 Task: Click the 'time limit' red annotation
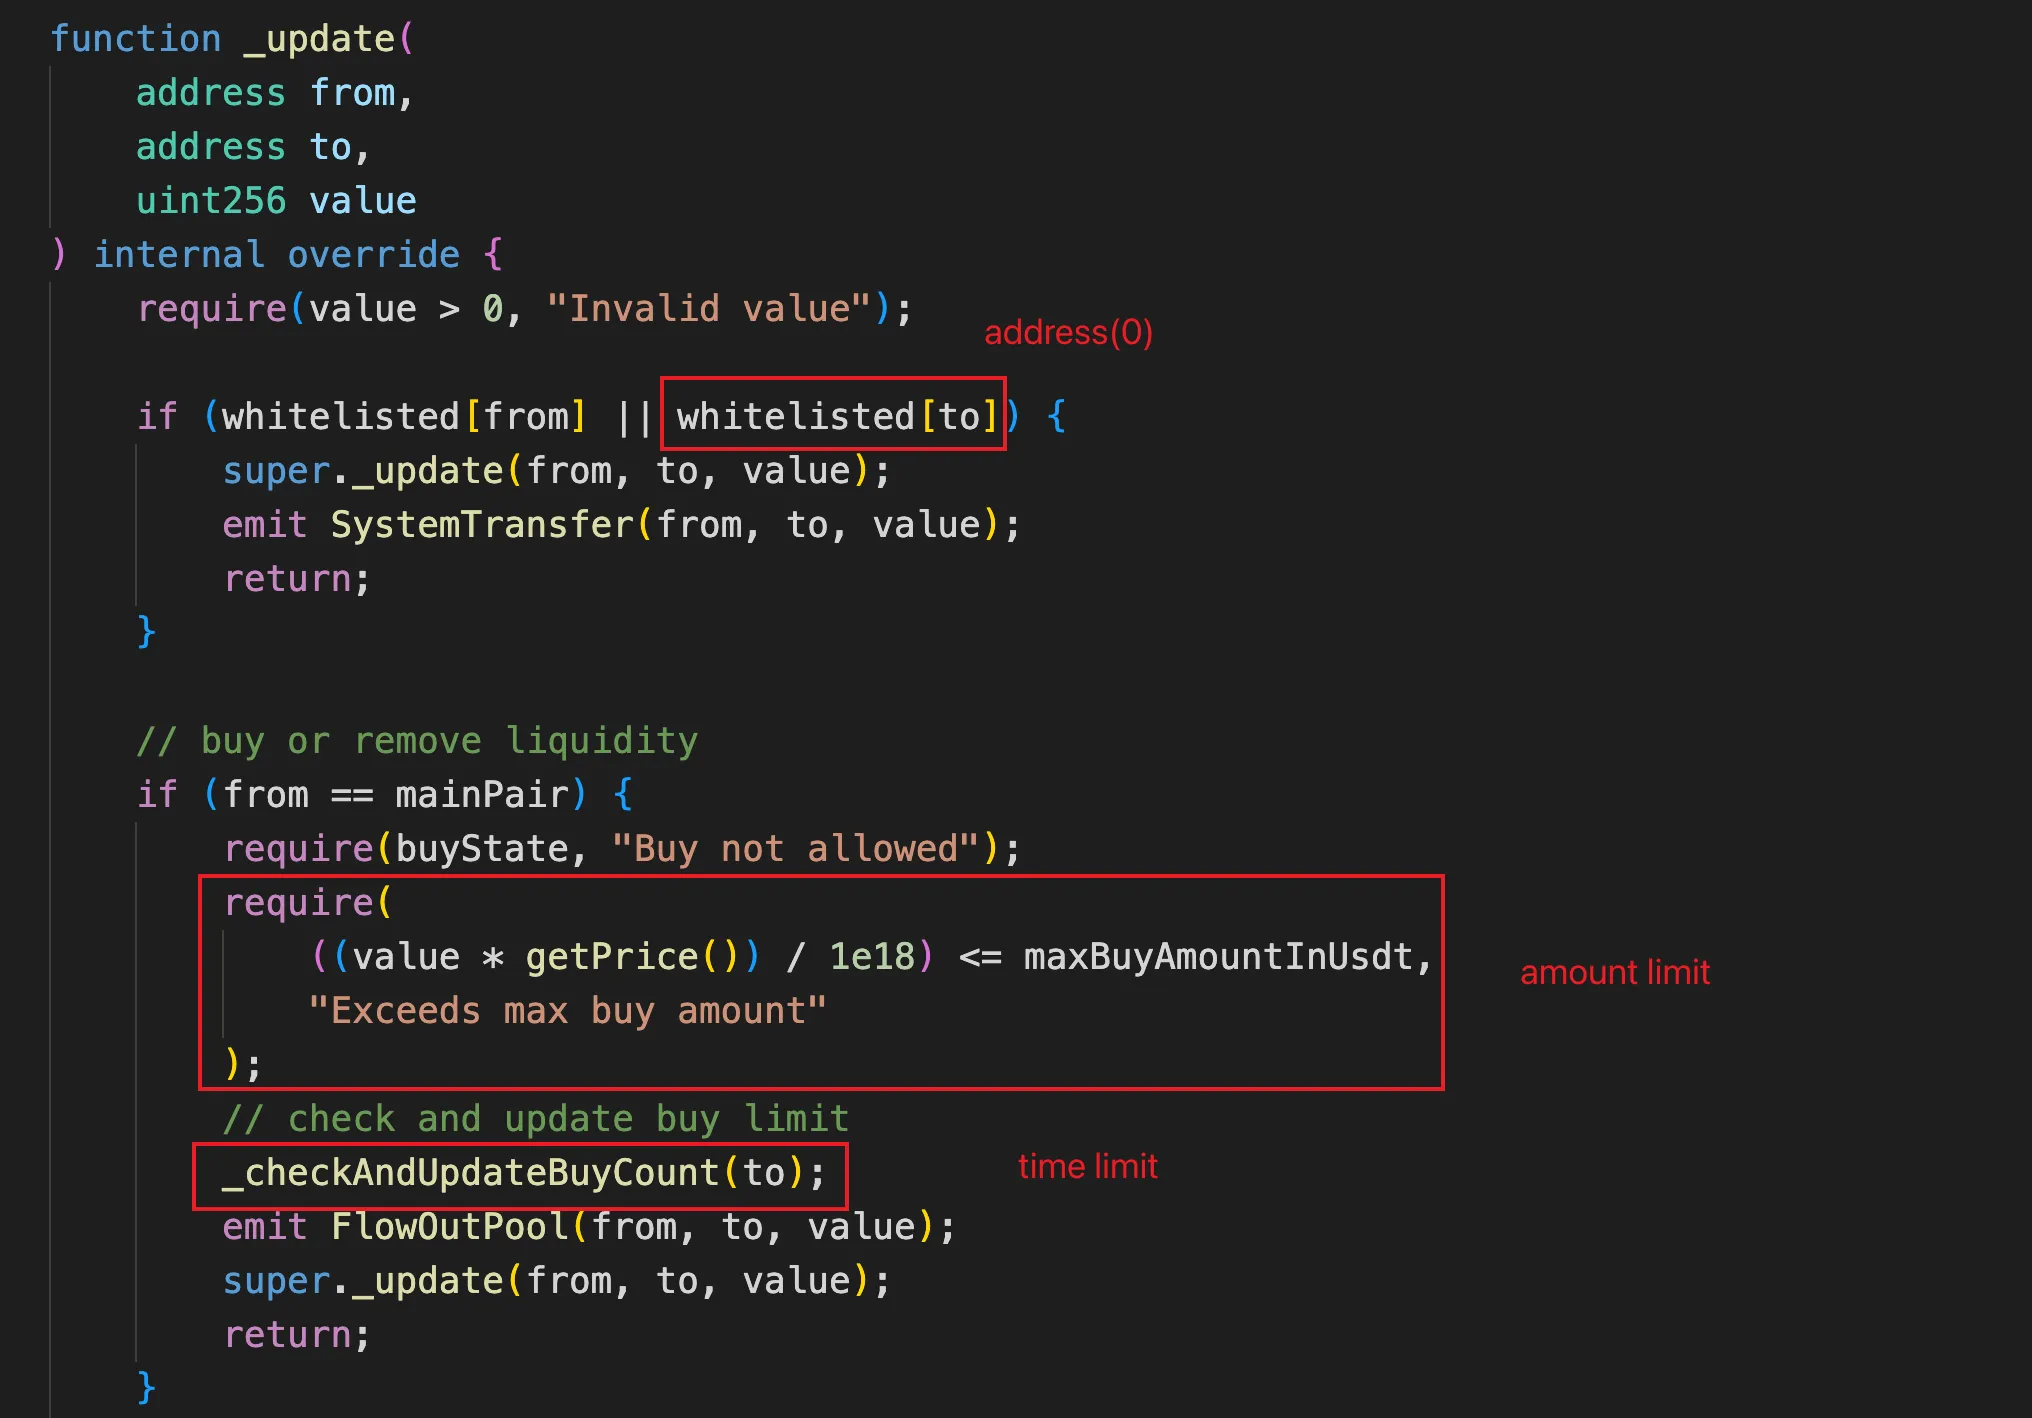point(1087,1166)
